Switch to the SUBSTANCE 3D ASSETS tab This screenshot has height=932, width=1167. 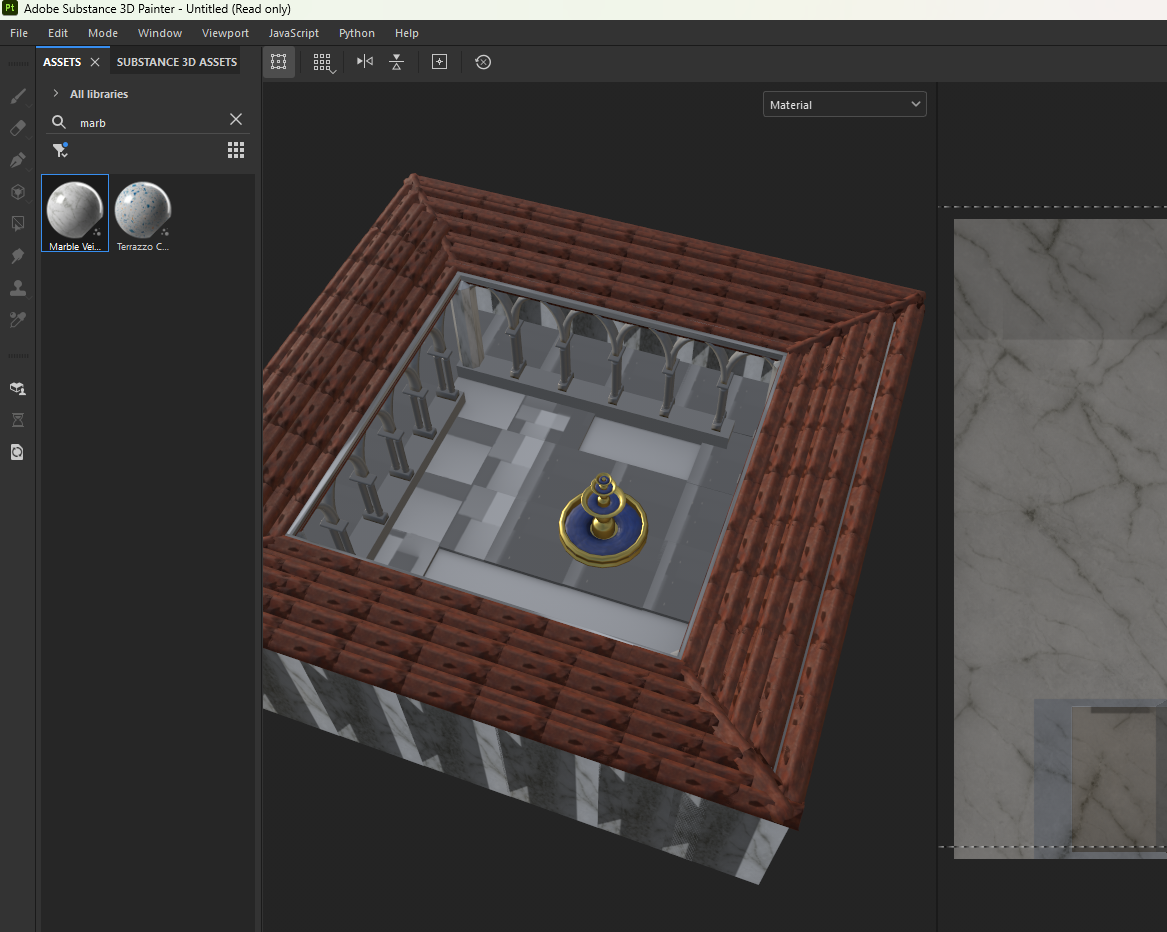point(176,61)
